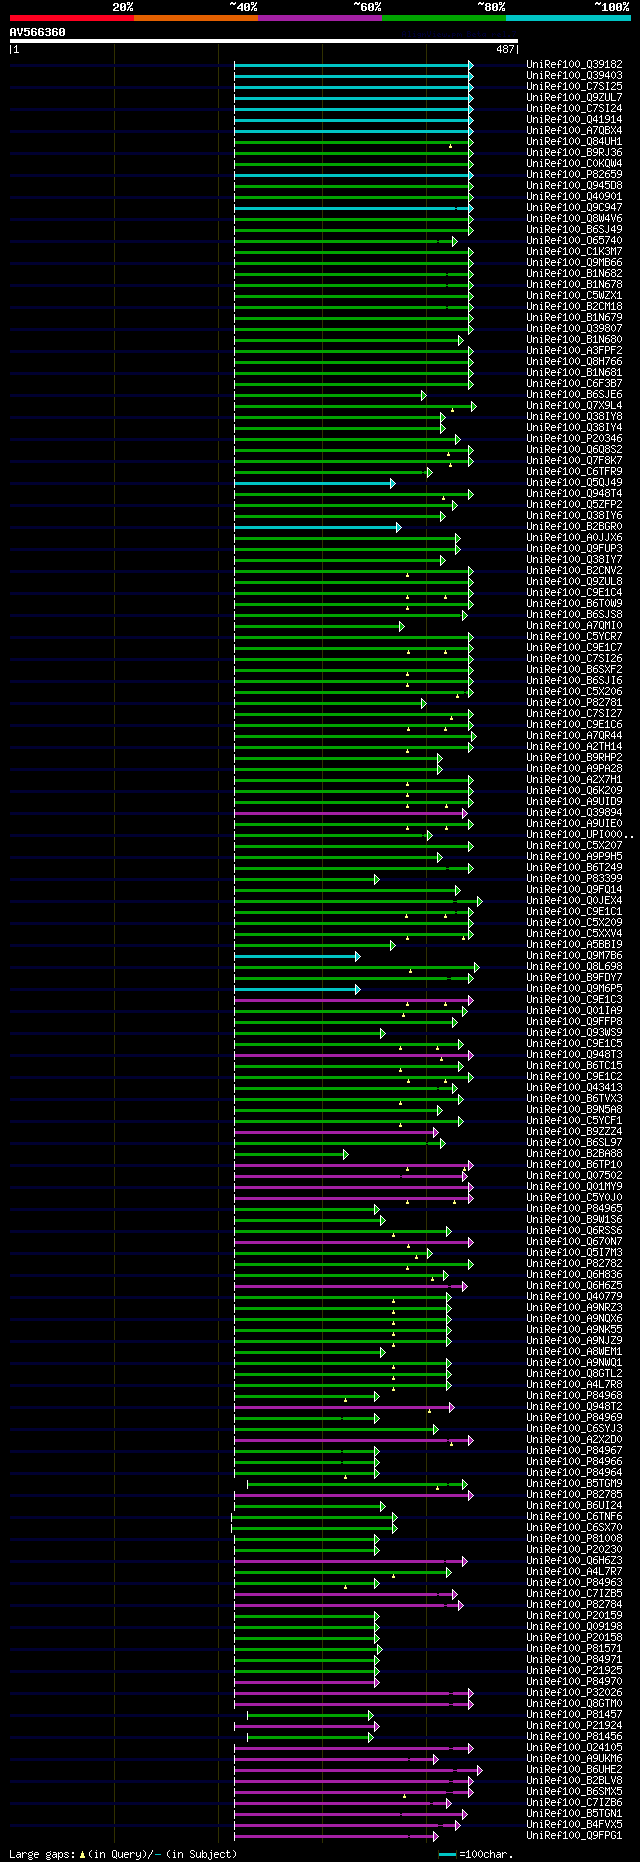Click the UniRef100_Q01MY9 label
This screenshot has width=640, height=1862.
[x=574, y=1186]
